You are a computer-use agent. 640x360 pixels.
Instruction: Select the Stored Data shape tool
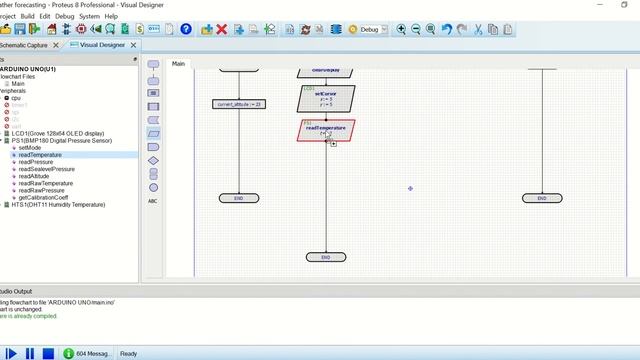coord(153,120)
